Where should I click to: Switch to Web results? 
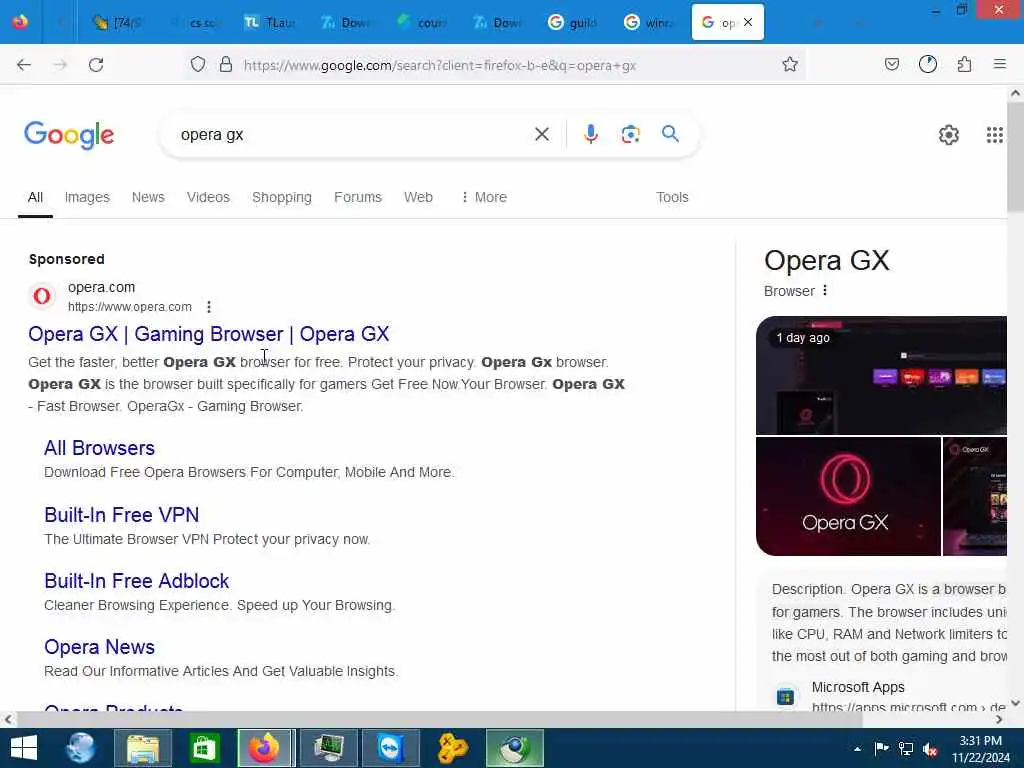click(418, 197)
